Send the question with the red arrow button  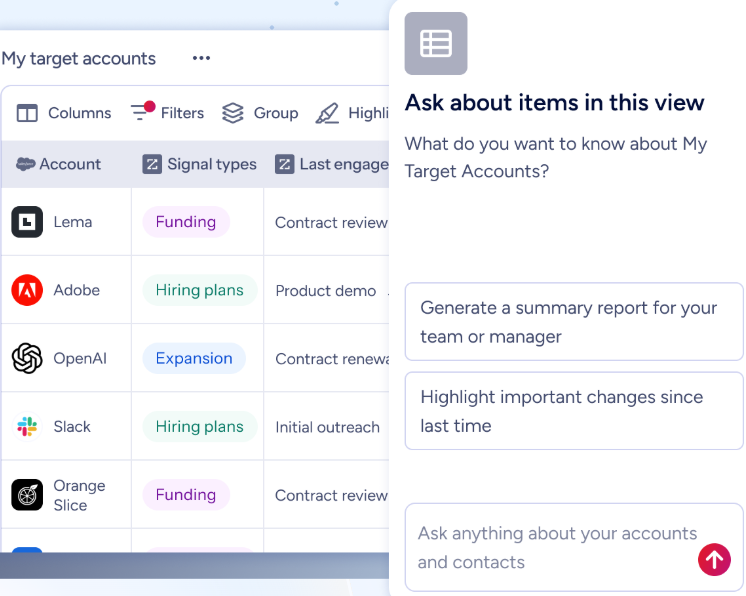(714, 559)
